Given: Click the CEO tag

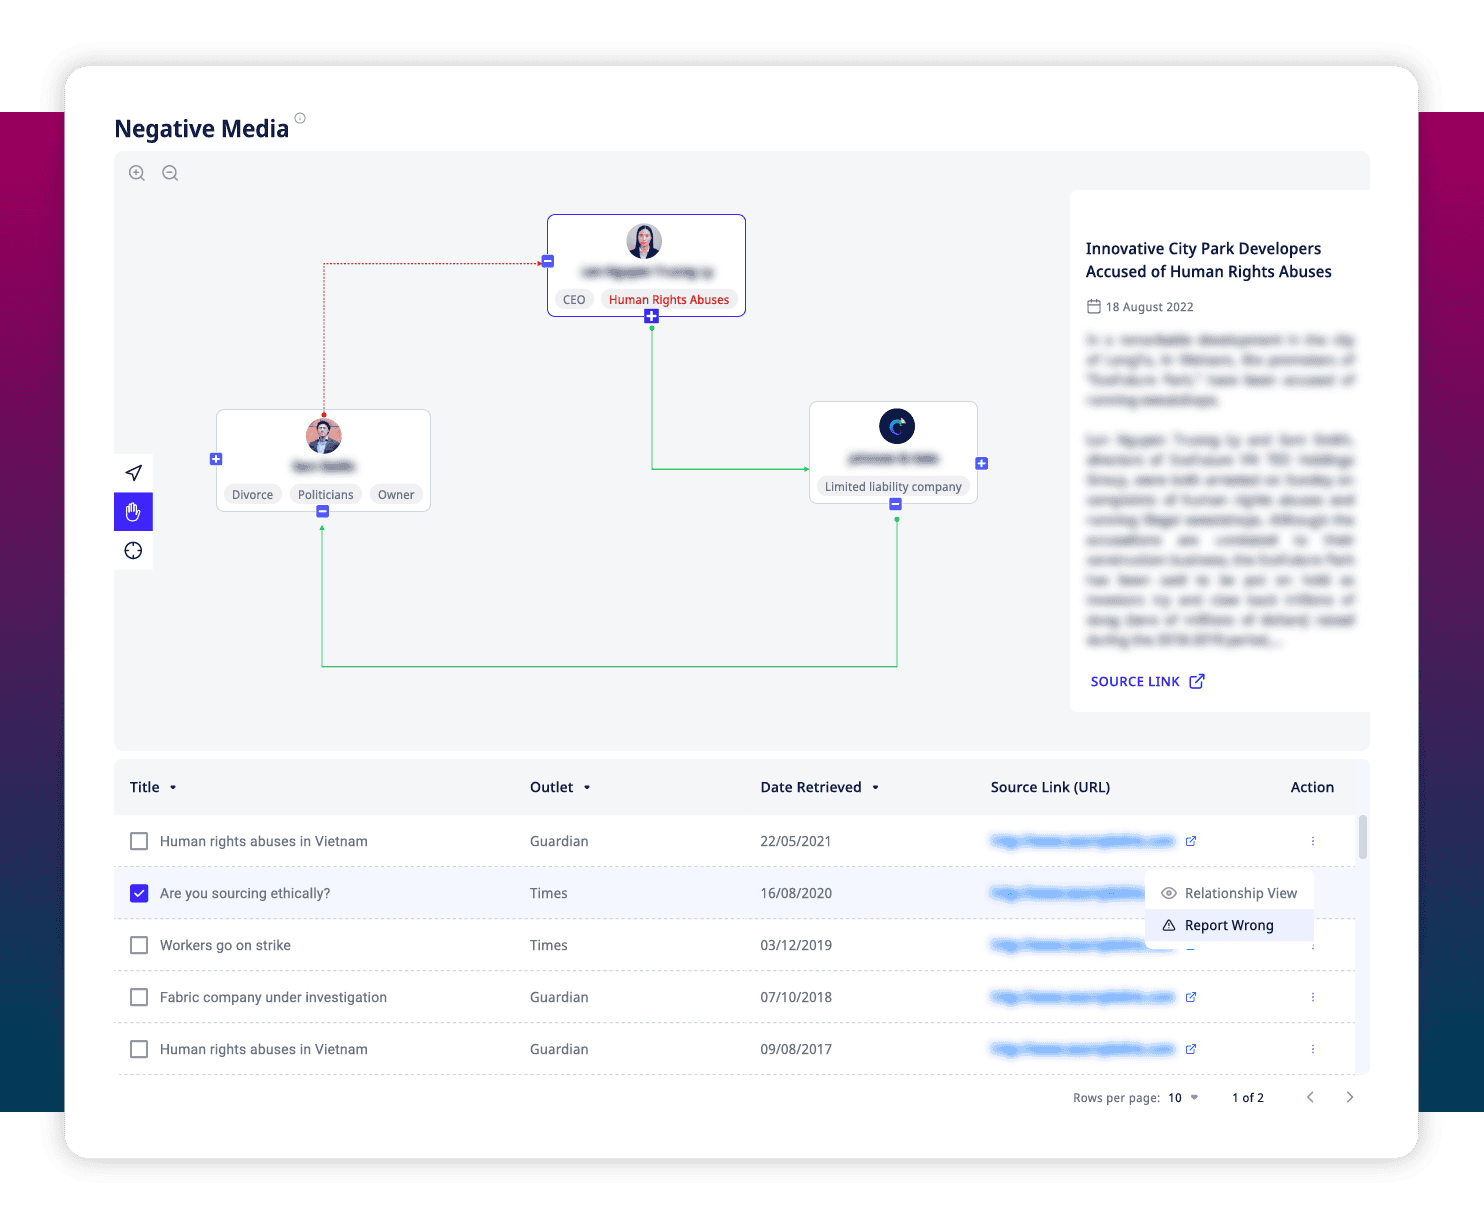Looking at the screenshot, I should tap(574, 300).
